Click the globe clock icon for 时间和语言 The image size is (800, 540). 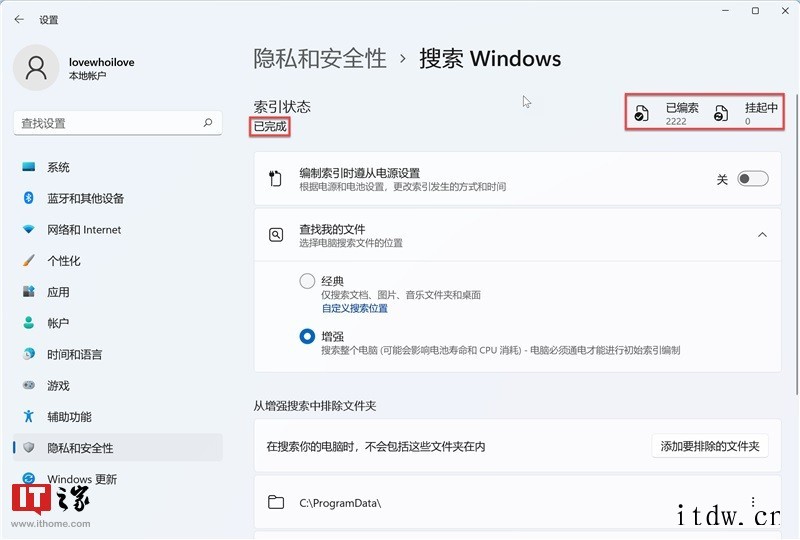[x=29, y=354]
